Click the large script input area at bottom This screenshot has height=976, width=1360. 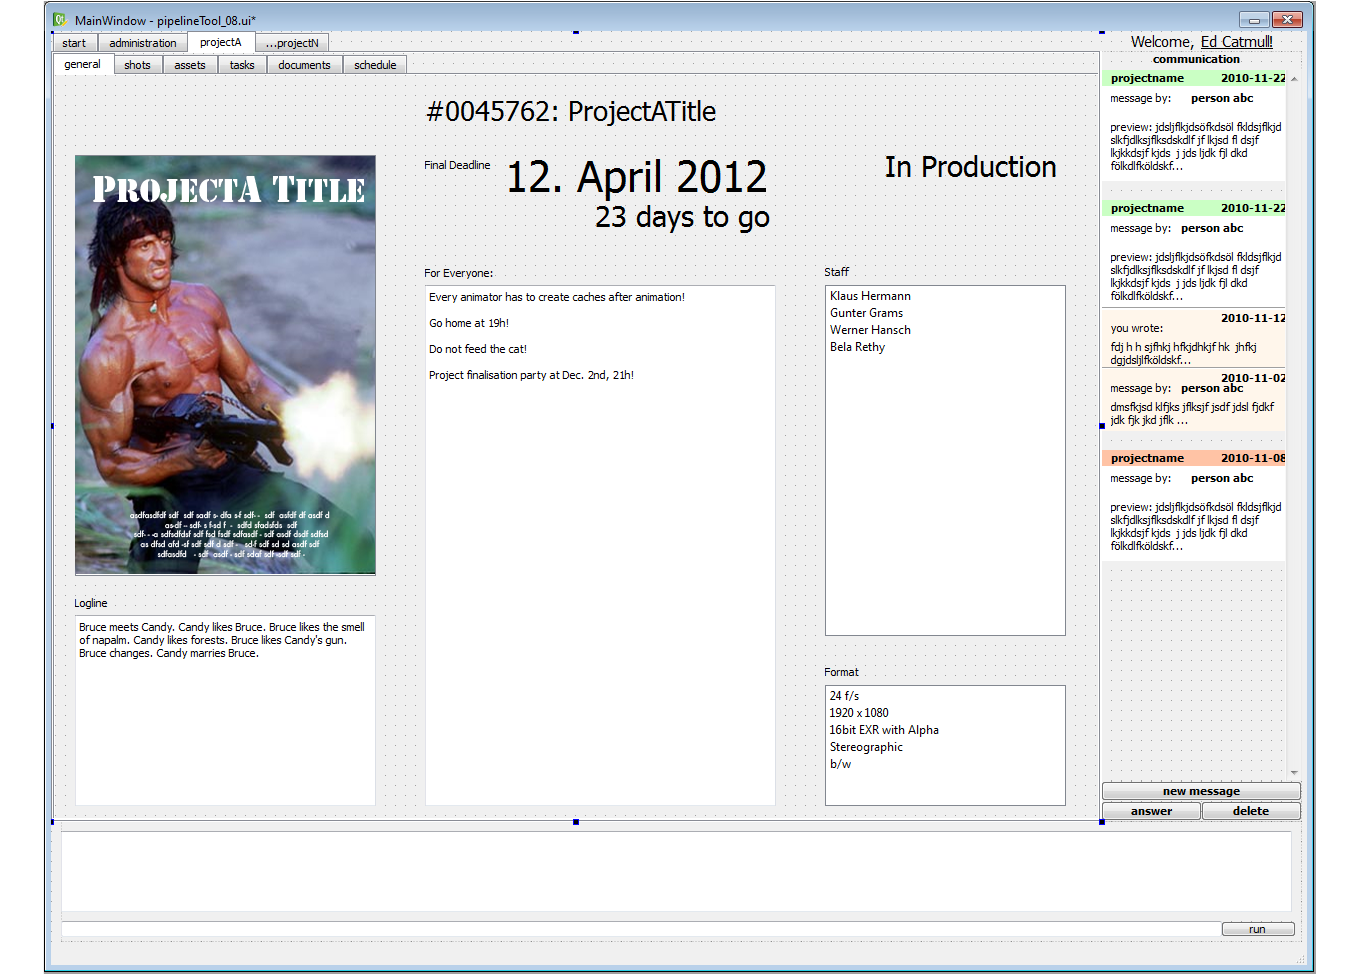(676, 871)
